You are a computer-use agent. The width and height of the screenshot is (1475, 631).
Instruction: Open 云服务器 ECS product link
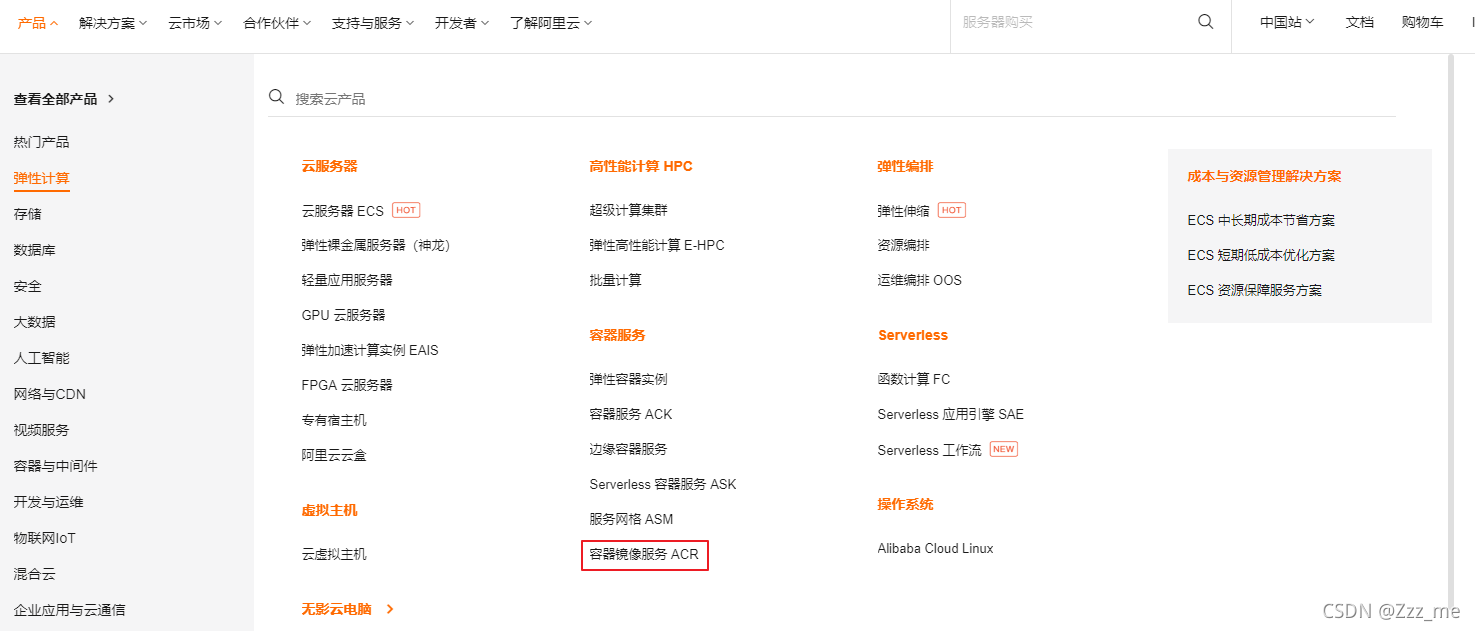(342, 211)
